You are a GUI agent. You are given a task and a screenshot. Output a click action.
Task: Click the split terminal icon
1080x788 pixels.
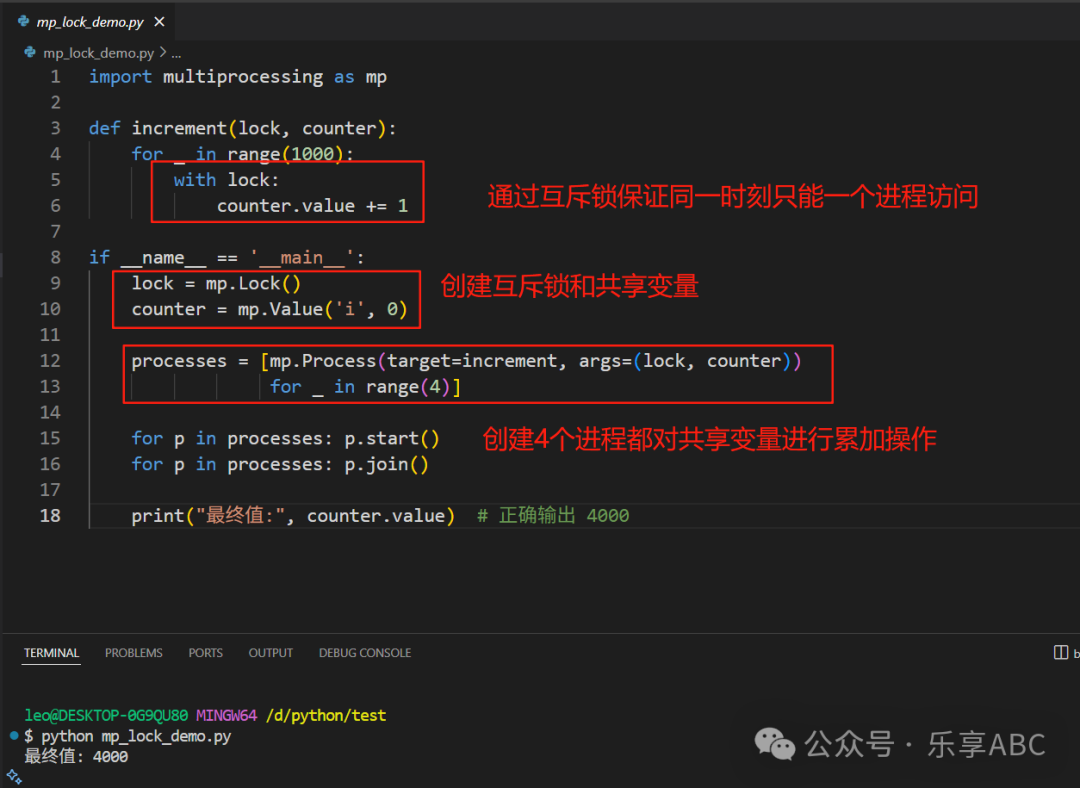pyautogui.click(x=1061, y=652)
